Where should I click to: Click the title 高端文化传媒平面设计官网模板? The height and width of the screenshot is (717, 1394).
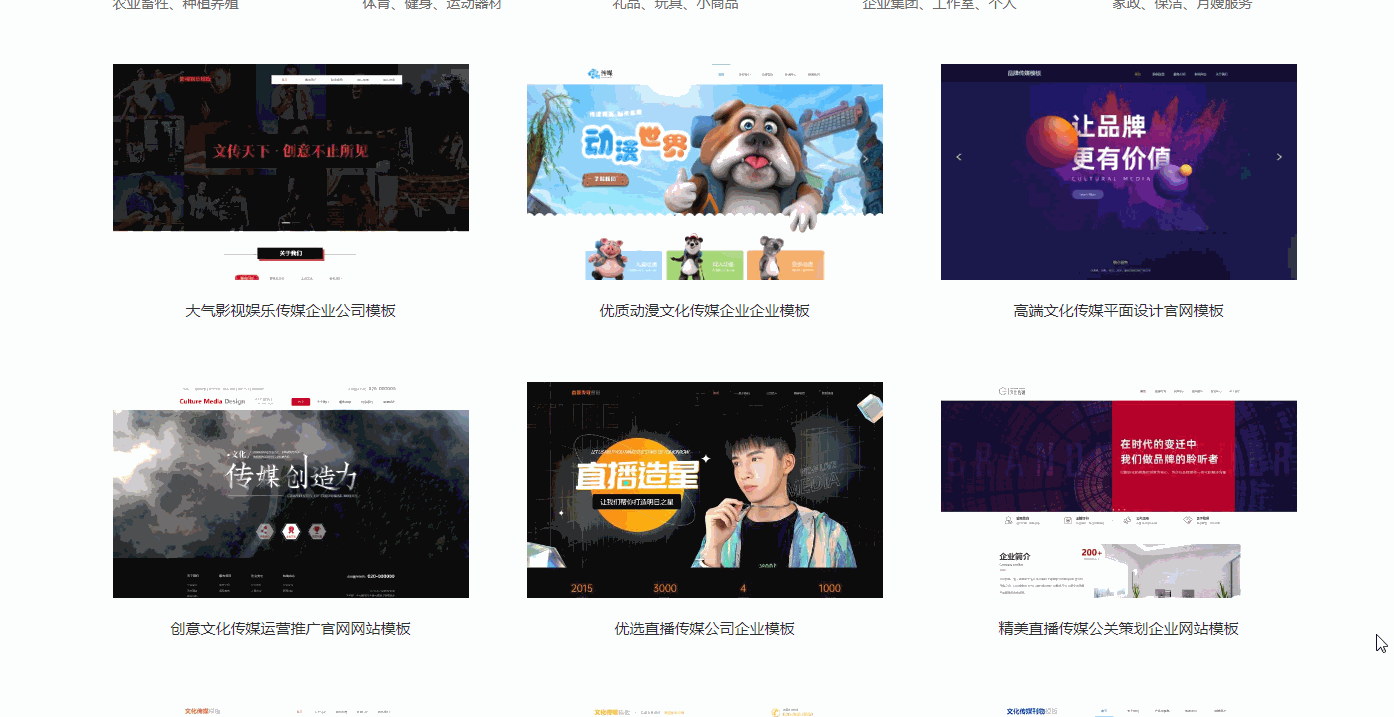tap(1119, 311)
